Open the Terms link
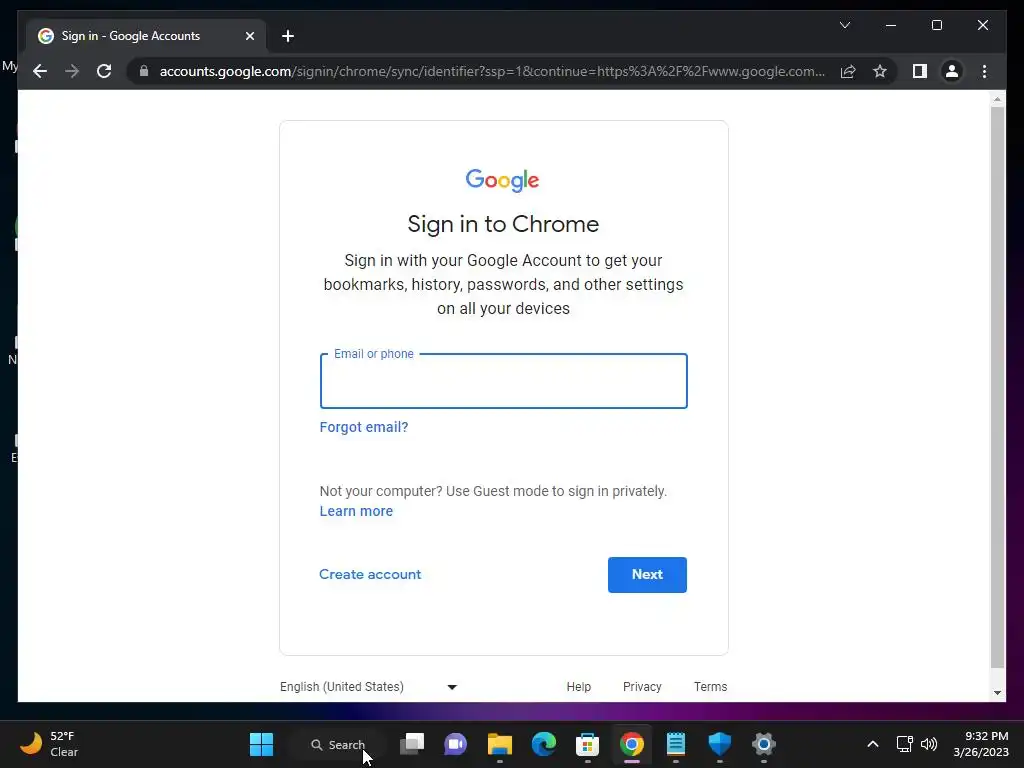The width and height of the screenshot is (1024, 768). [x=711, y=687]
